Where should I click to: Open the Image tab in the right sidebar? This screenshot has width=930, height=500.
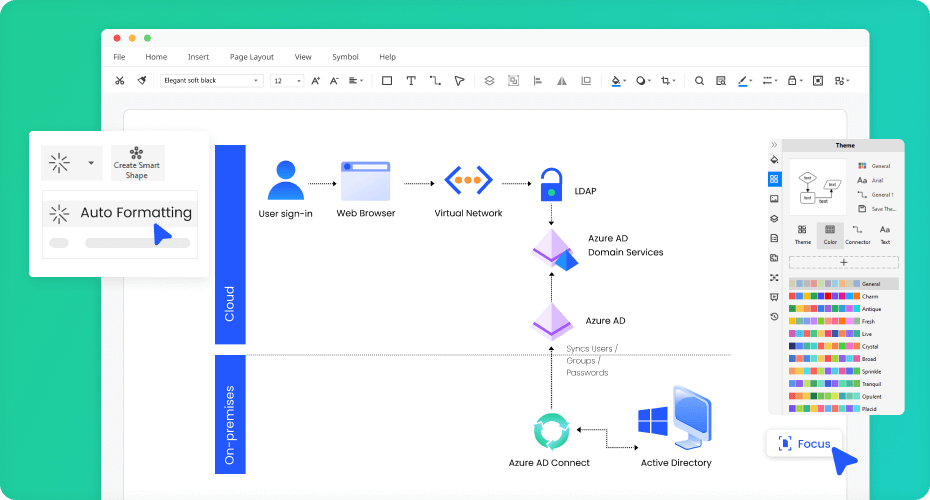[x=774, y=199]
